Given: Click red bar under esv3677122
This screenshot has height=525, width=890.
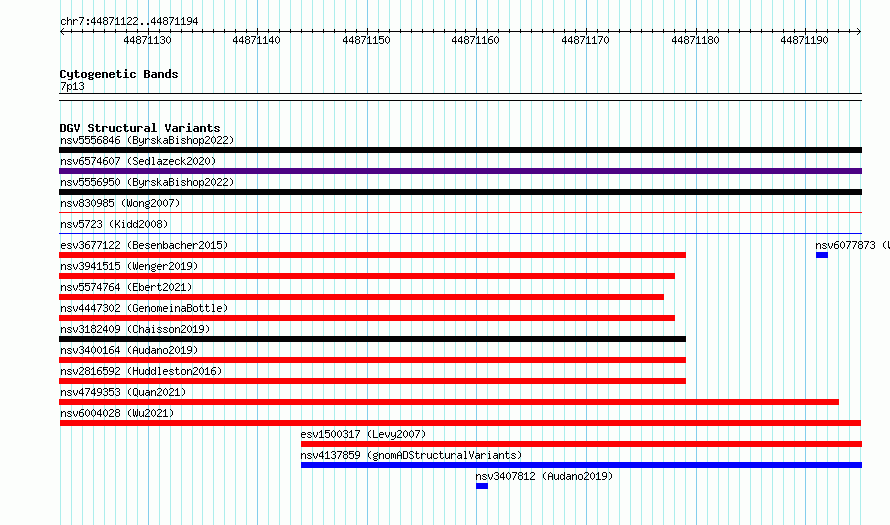Looking at the screenshot, I should [372, 255].
